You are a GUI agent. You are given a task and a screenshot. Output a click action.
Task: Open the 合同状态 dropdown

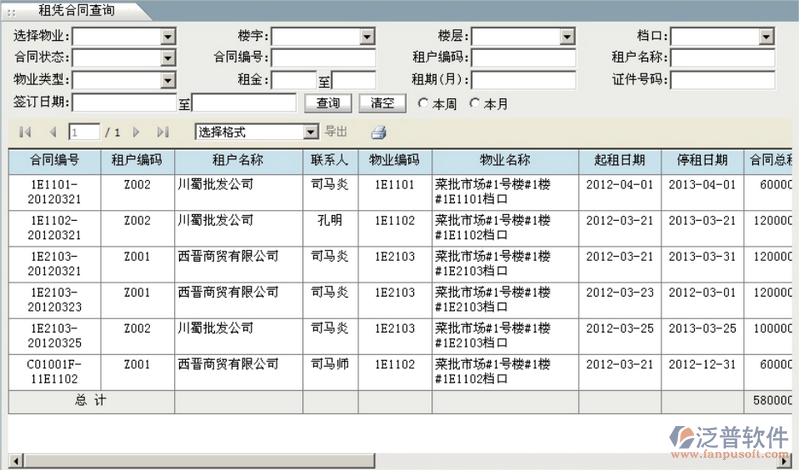pyautogui.click(x=168, y=58)
